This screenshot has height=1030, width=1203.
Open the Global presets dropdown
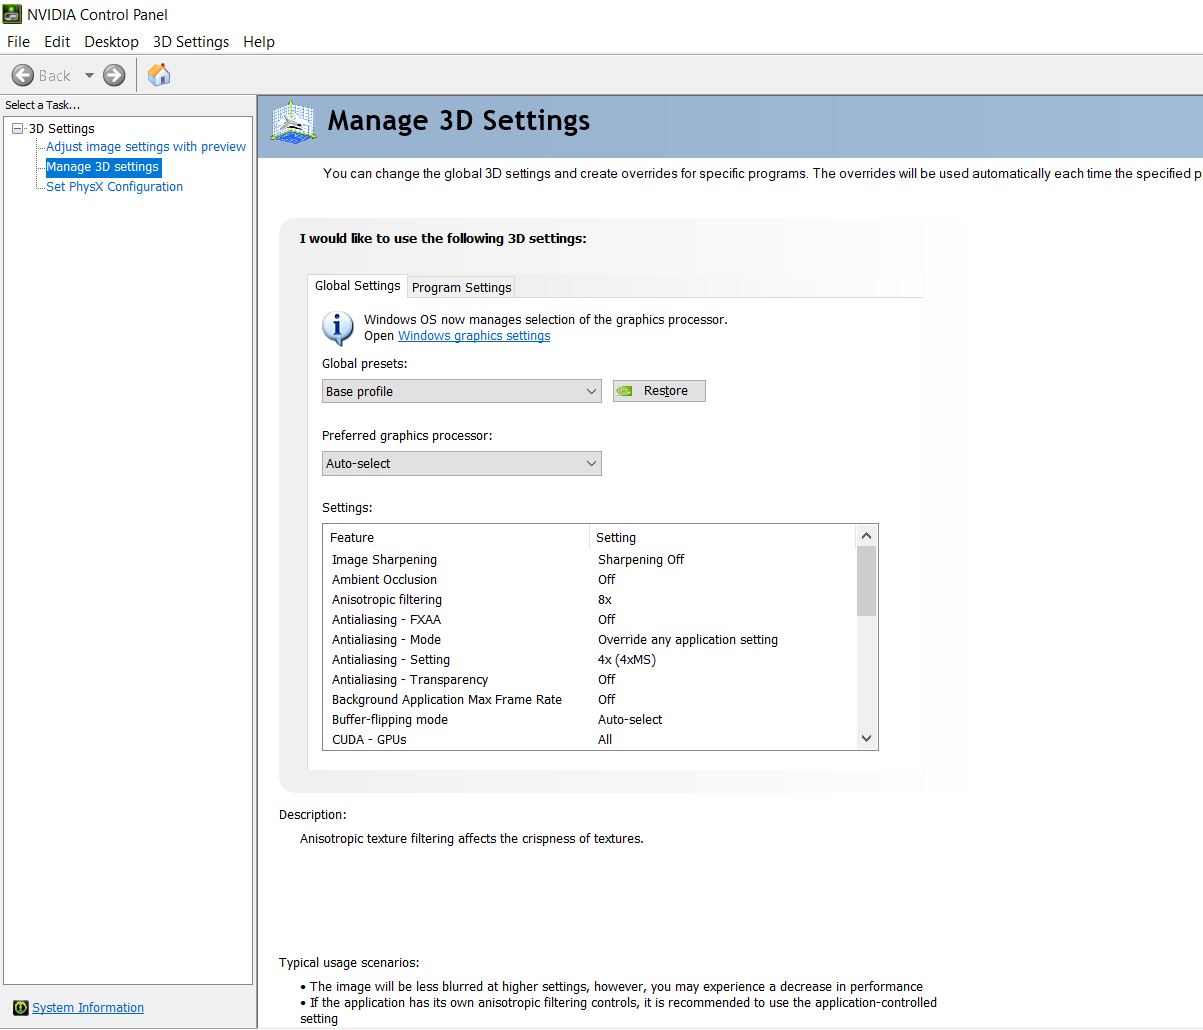(461, 391)
